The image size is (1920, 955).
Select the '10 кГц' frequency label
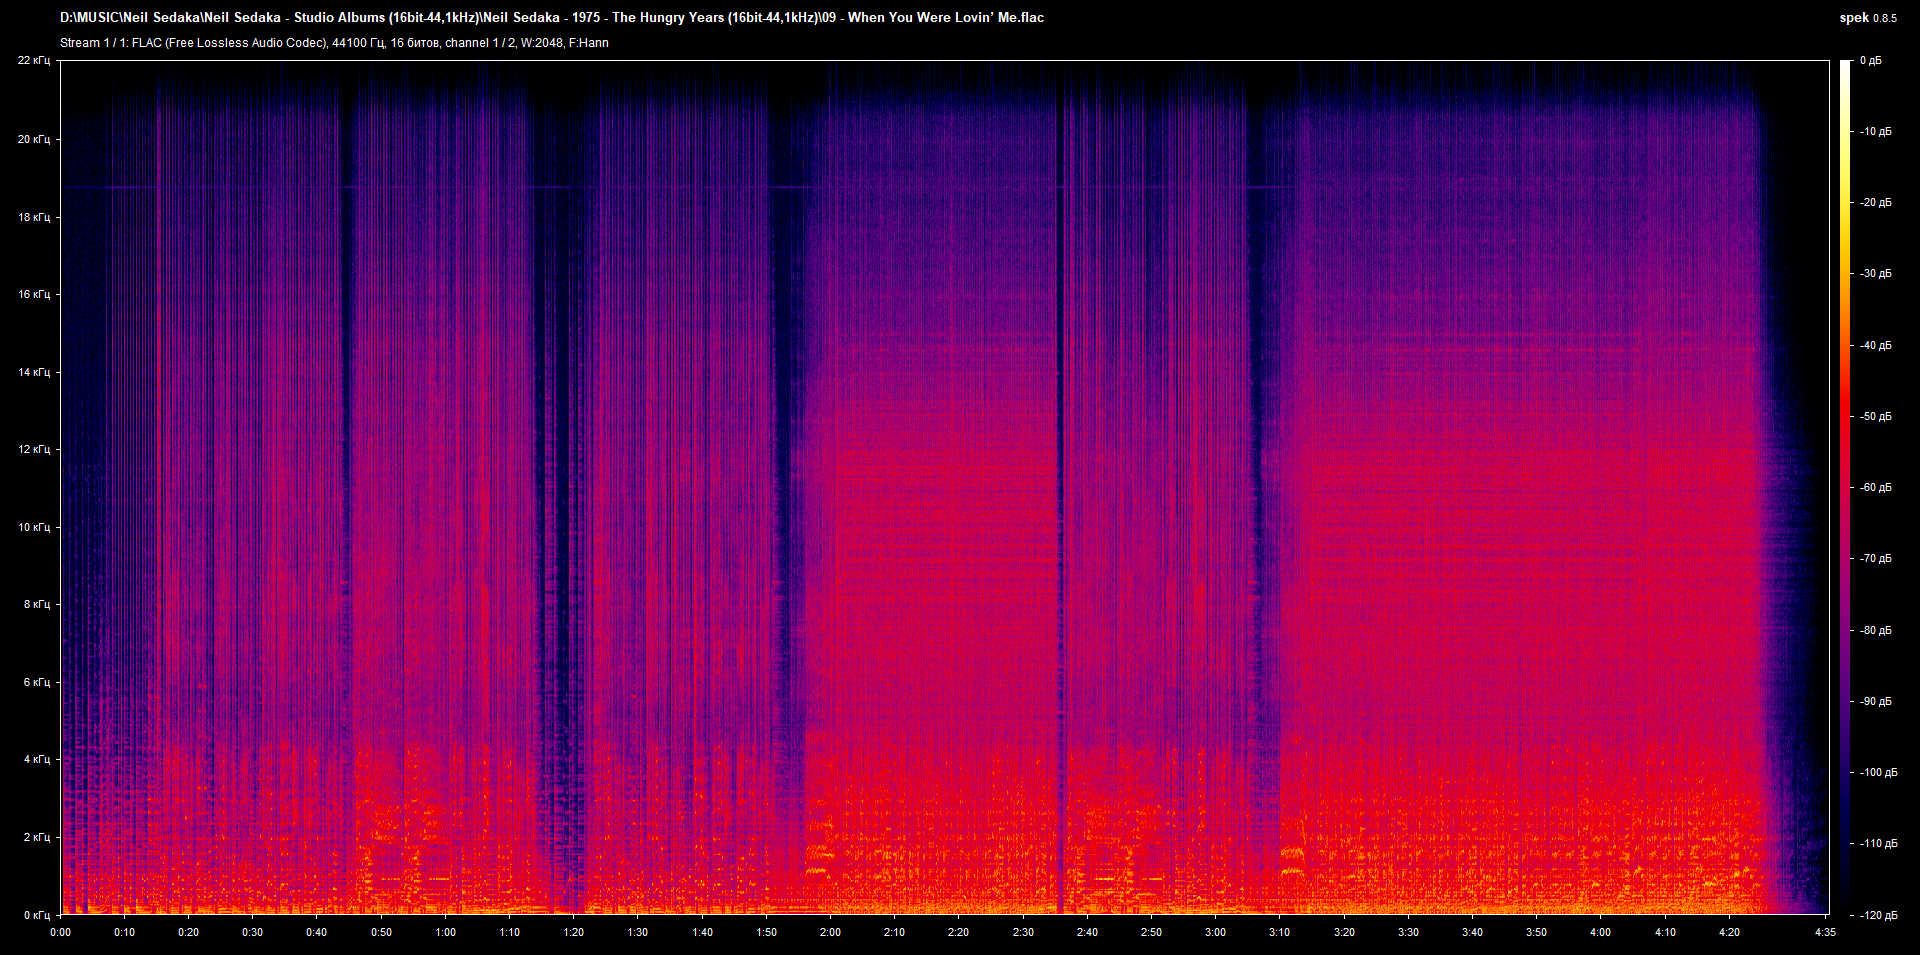point(34,527)
